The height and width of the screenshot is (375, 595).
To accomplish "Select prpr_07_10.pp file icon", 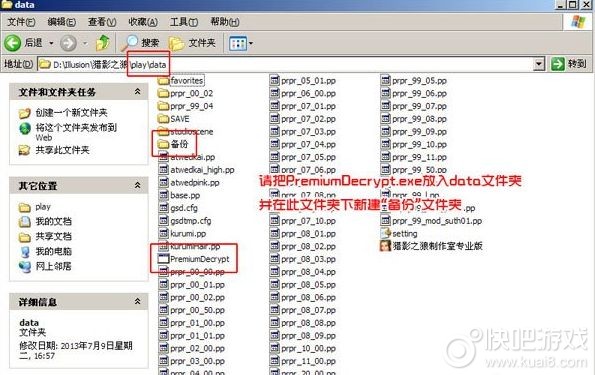I will 274,221.
